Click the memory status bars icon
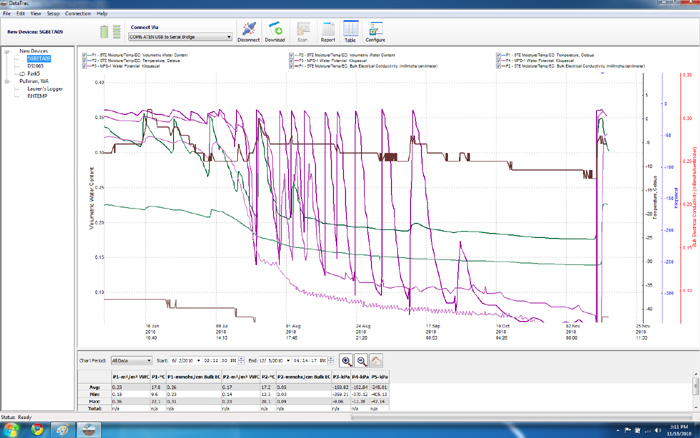 (117, 32)
